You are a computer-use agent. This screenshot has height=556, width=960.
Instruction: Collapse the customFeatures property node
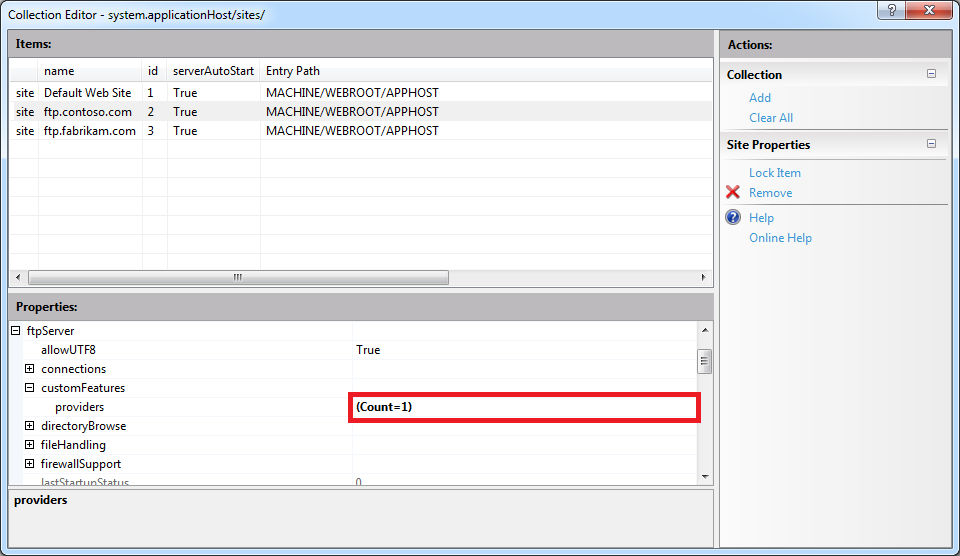point(30,388)
